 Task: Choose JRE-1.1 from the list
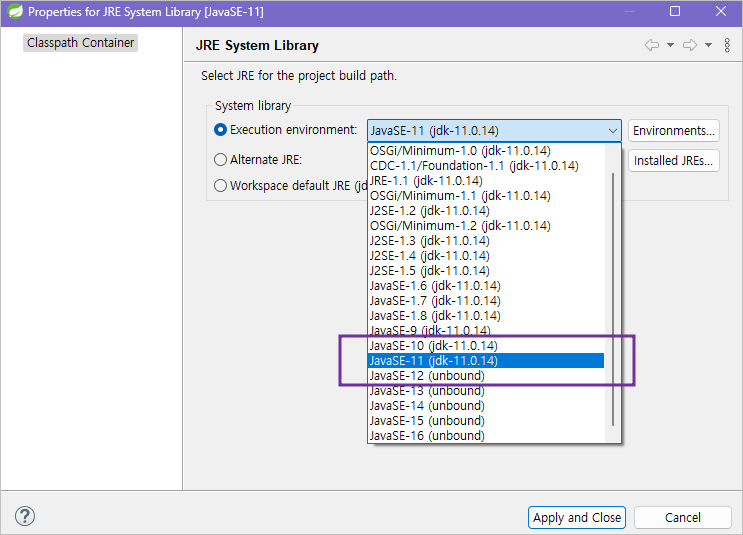click(x=486, y=181)
